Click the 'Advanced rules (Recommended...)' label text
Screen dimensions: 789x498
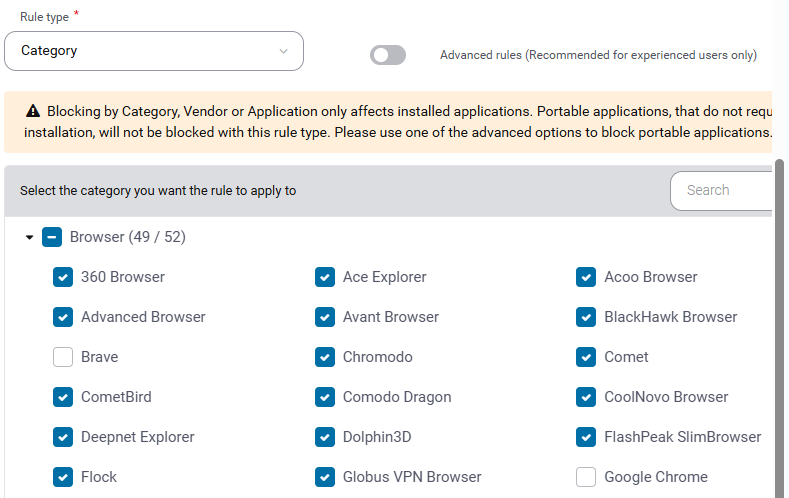[598, 55]
